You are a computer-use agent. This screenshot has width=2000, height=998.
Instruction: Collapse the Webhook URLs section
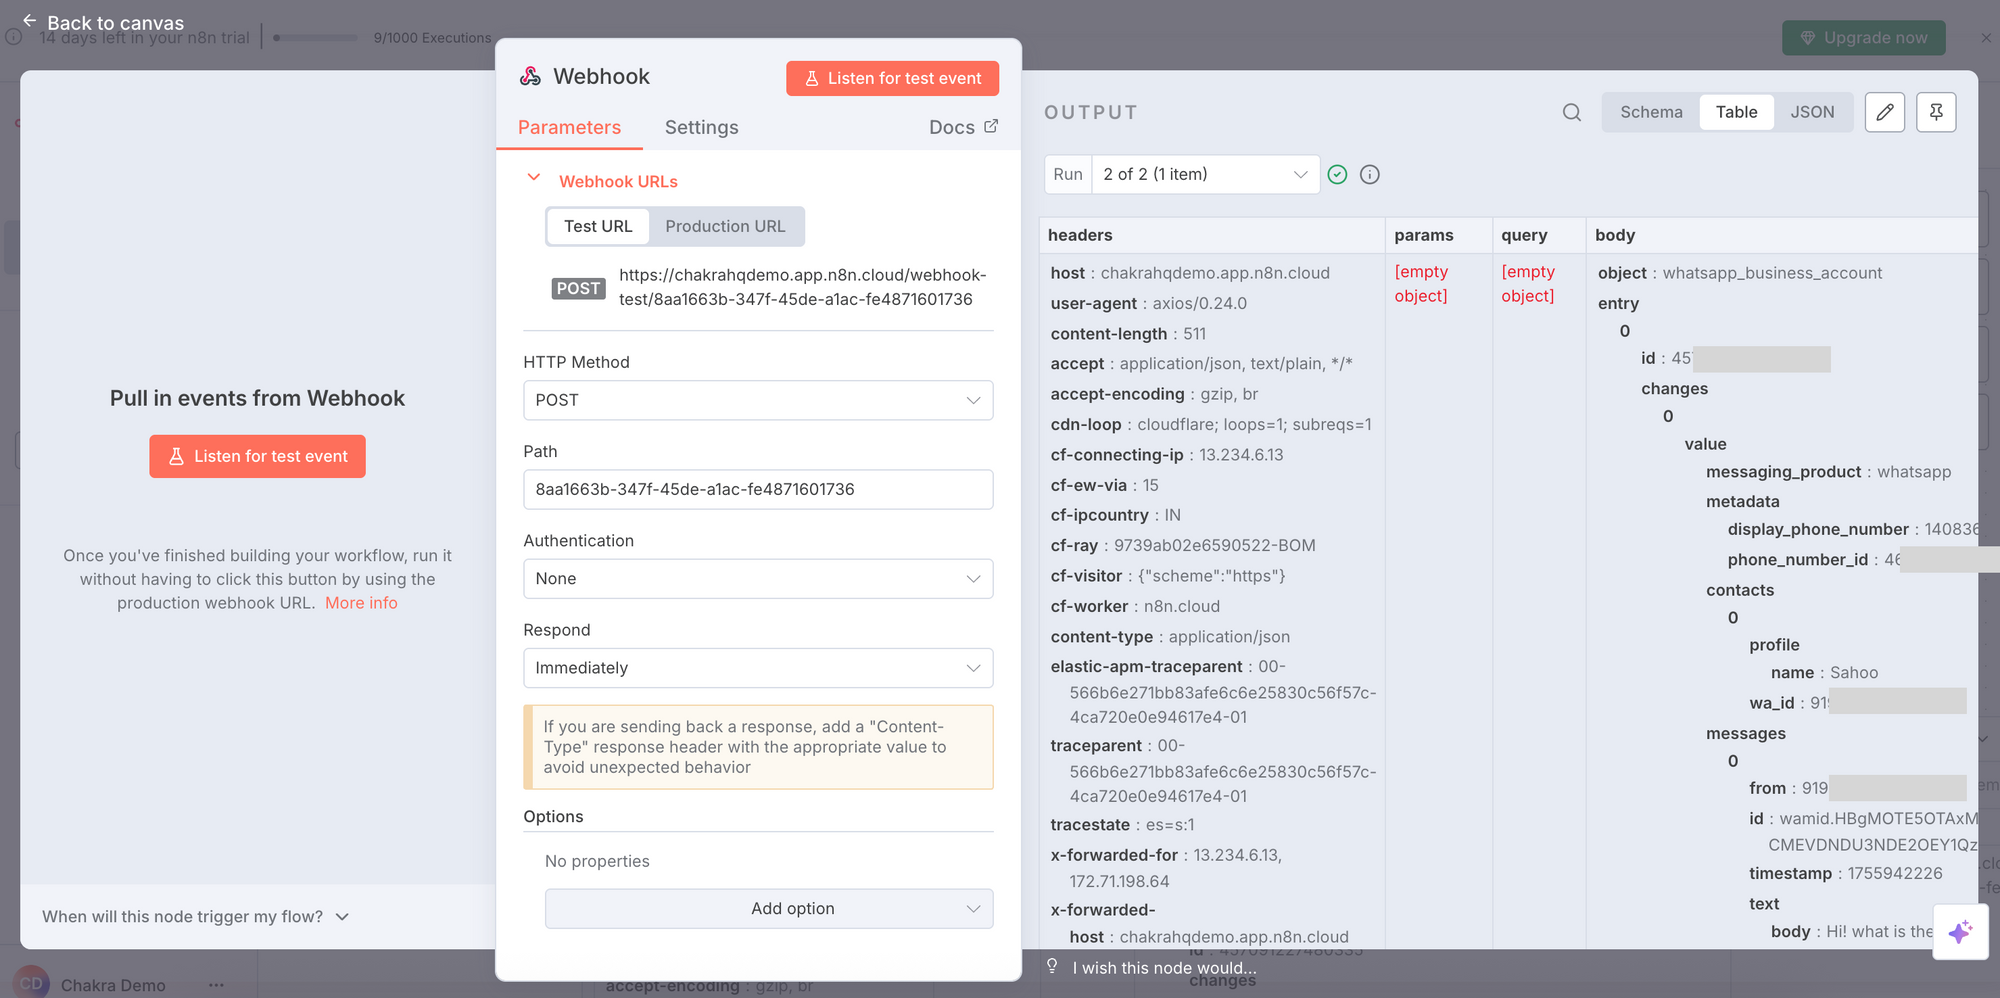pos(534,178)
